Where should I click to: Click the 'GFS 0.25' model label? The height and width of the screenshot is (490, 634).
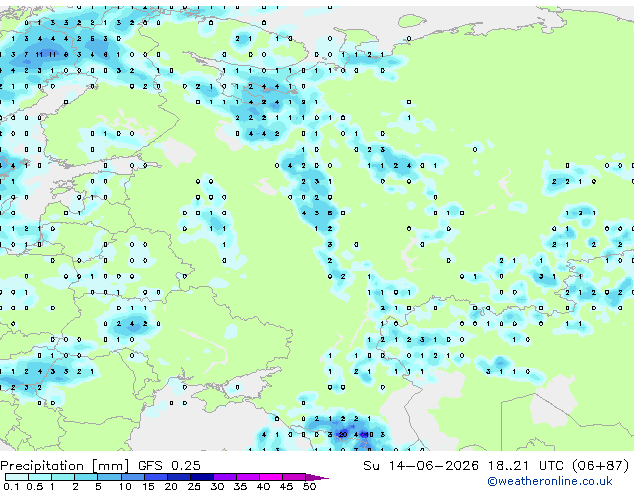tap(169, 466)
